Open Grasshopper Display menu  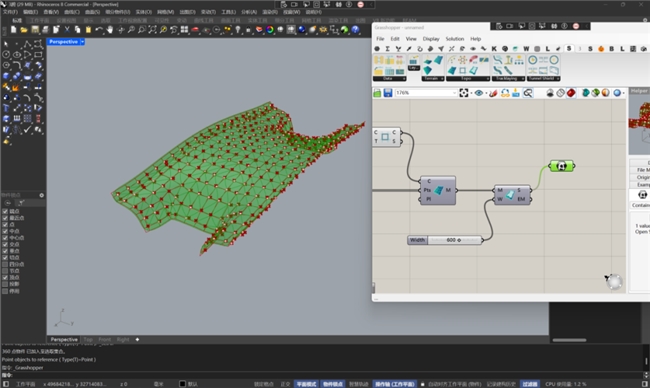tap(431, 39)
